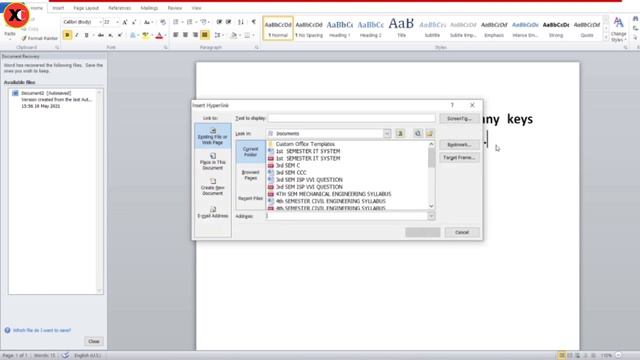Open the font size dropdown
This screenshot has width=640, height=360.
117,22
